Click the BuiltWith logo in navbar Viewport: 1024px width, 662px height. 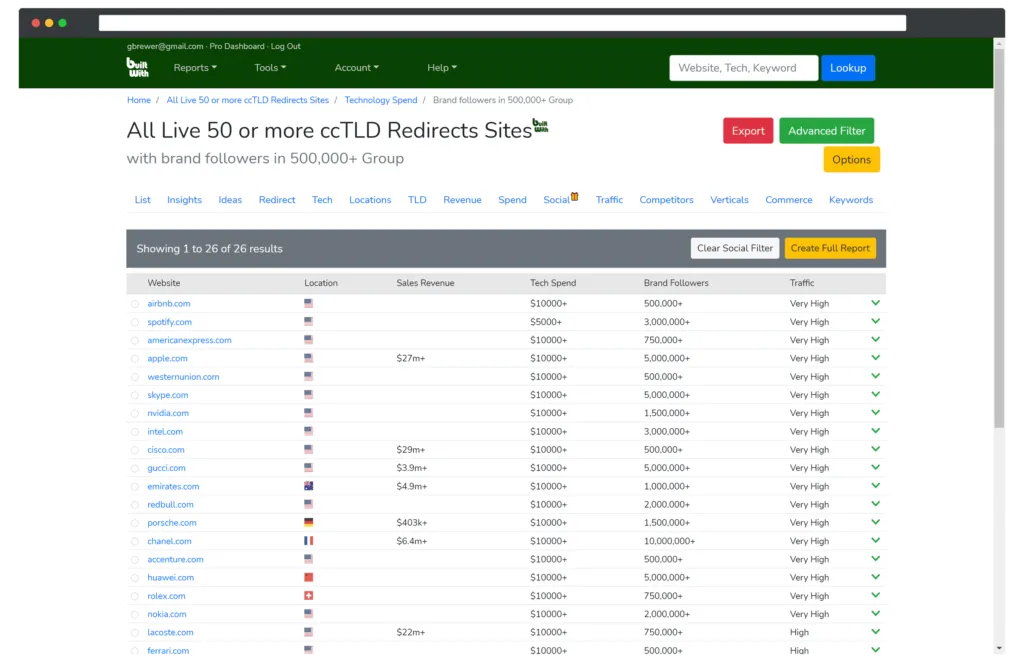pyautogui.click(x=137, y=67)
